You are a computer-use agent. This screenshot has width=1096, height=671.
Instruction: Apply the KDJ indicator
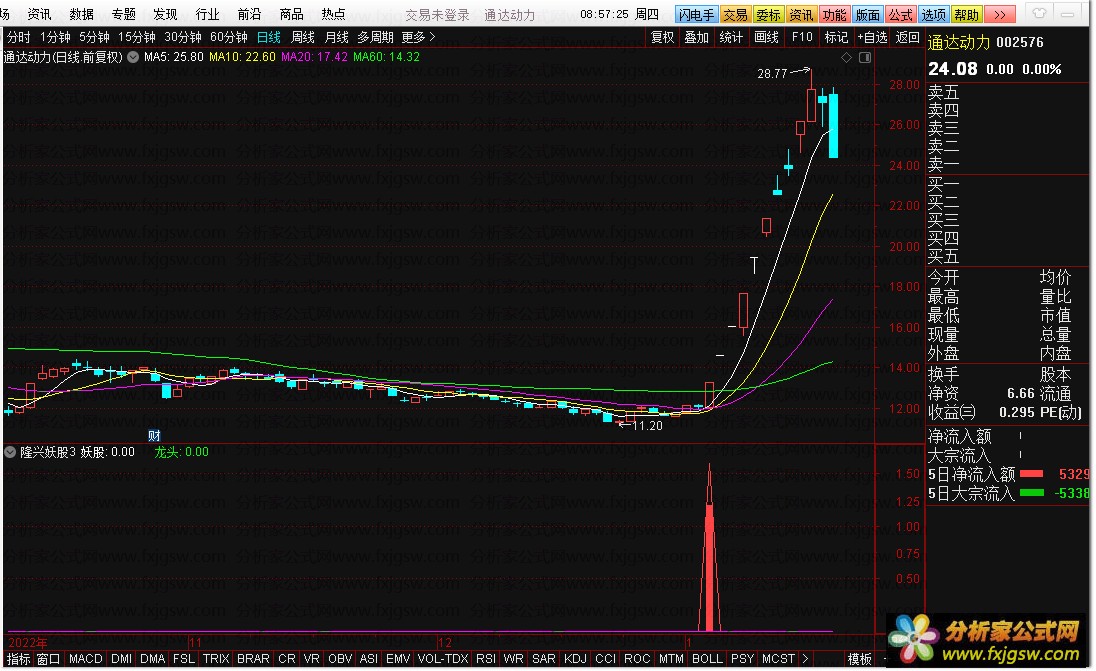(575, 658)
